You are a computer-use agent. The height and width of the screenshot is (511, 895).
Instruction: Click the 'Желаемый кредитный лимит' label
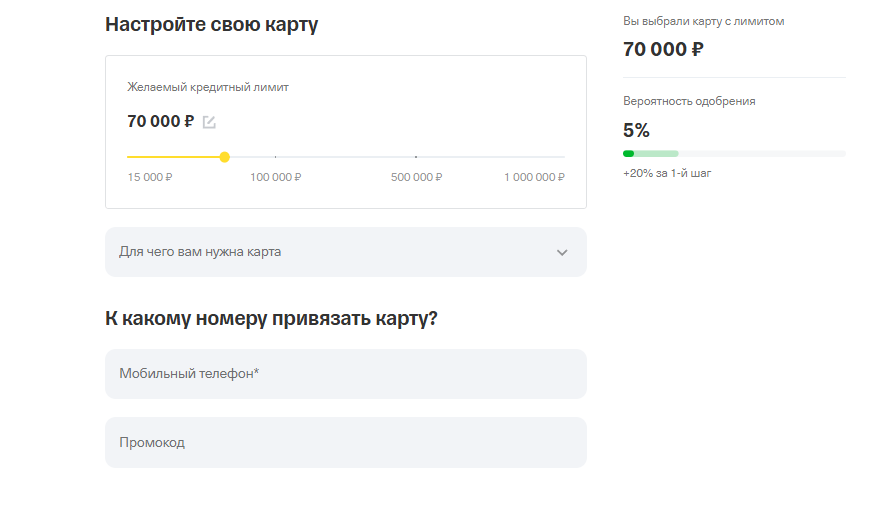point(208,87)
